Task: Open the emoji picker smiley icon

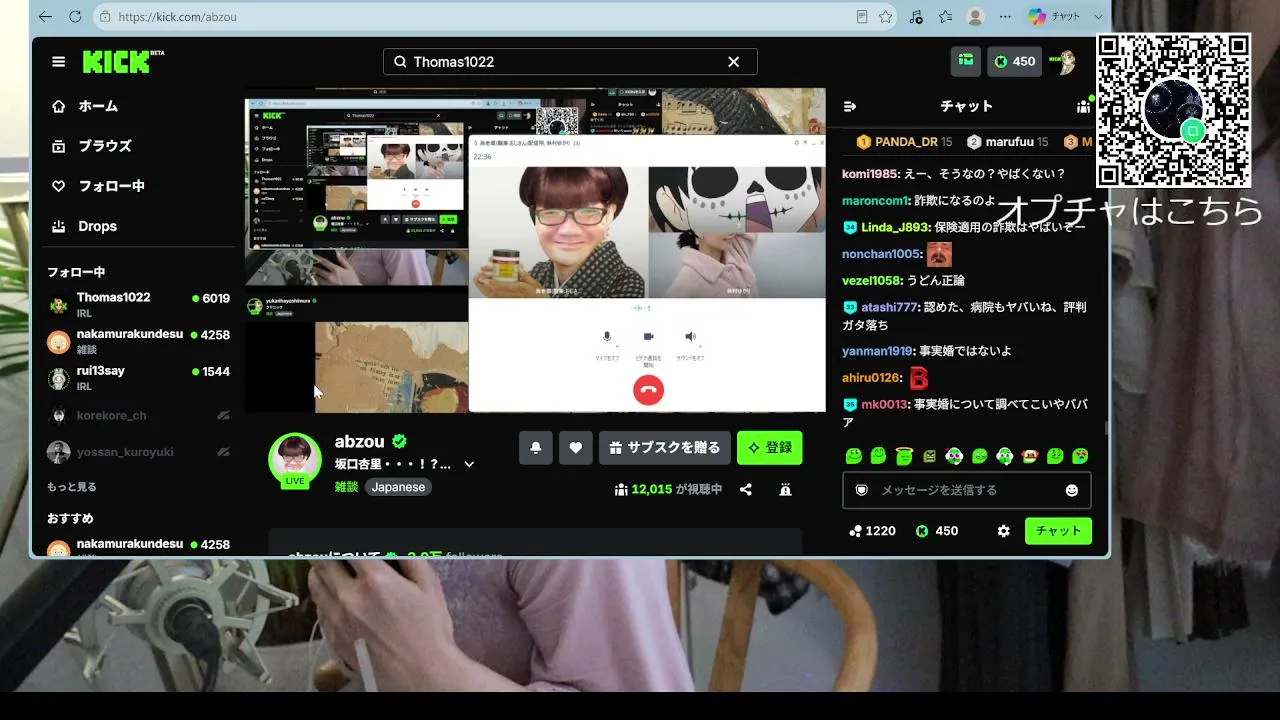Action: 1072,490
